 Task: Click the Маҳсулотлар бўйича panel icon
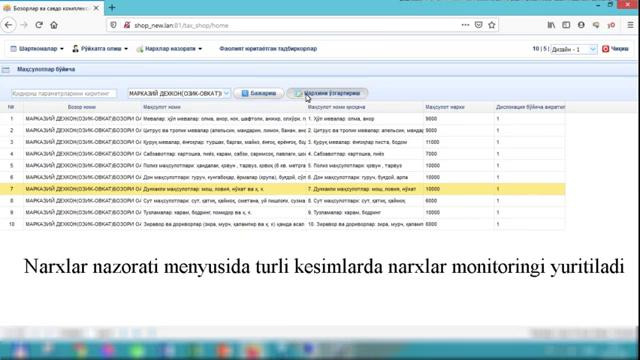click(6, 70)
